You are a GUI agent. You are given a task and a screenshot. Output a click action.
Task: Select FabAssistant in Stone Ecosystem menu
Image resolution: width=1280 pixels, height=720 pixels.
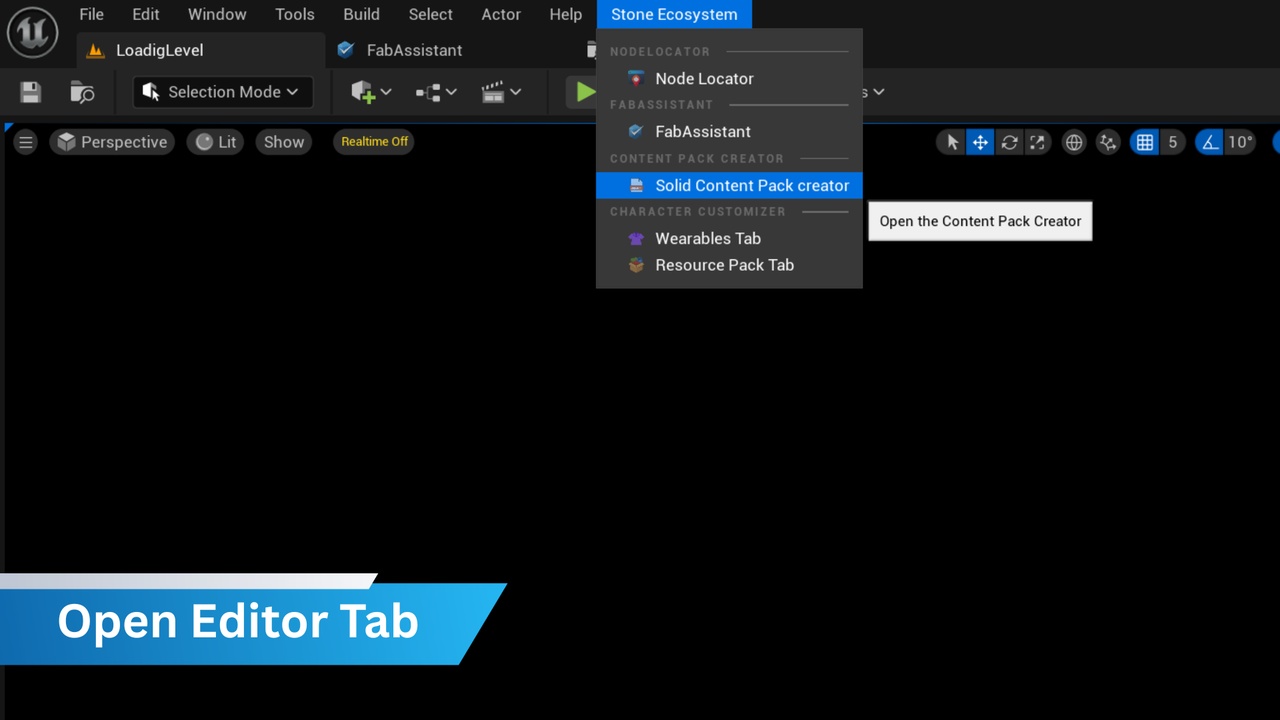click(729, 131)
